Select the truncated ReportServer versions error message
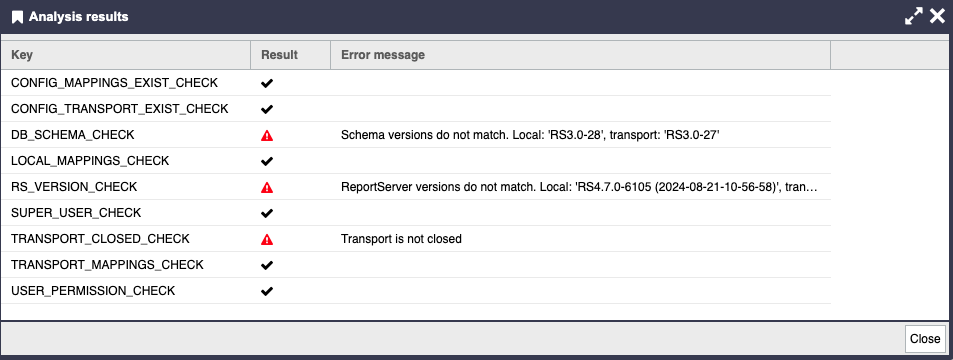 point(579,187)
